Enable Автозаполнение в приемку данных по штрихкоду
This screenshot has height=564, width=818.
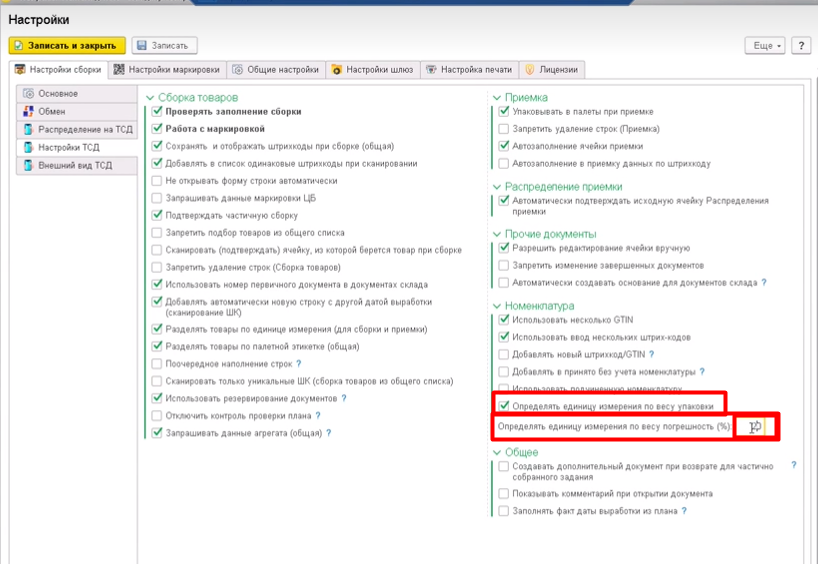tap(503, 163)
